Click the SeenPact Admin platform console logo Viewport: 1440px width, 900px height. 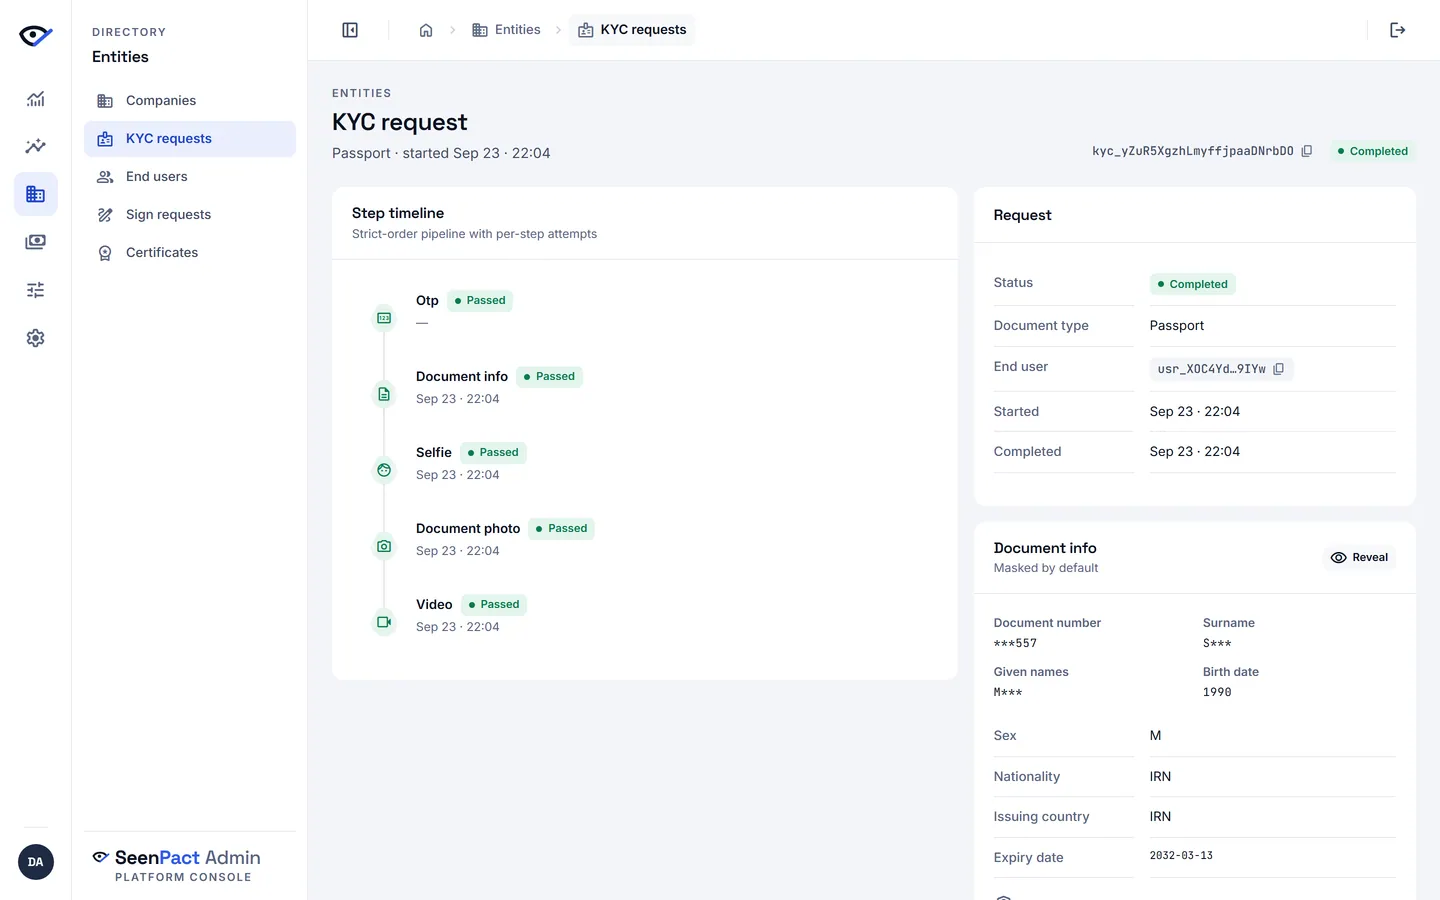(x=177, y=865)
